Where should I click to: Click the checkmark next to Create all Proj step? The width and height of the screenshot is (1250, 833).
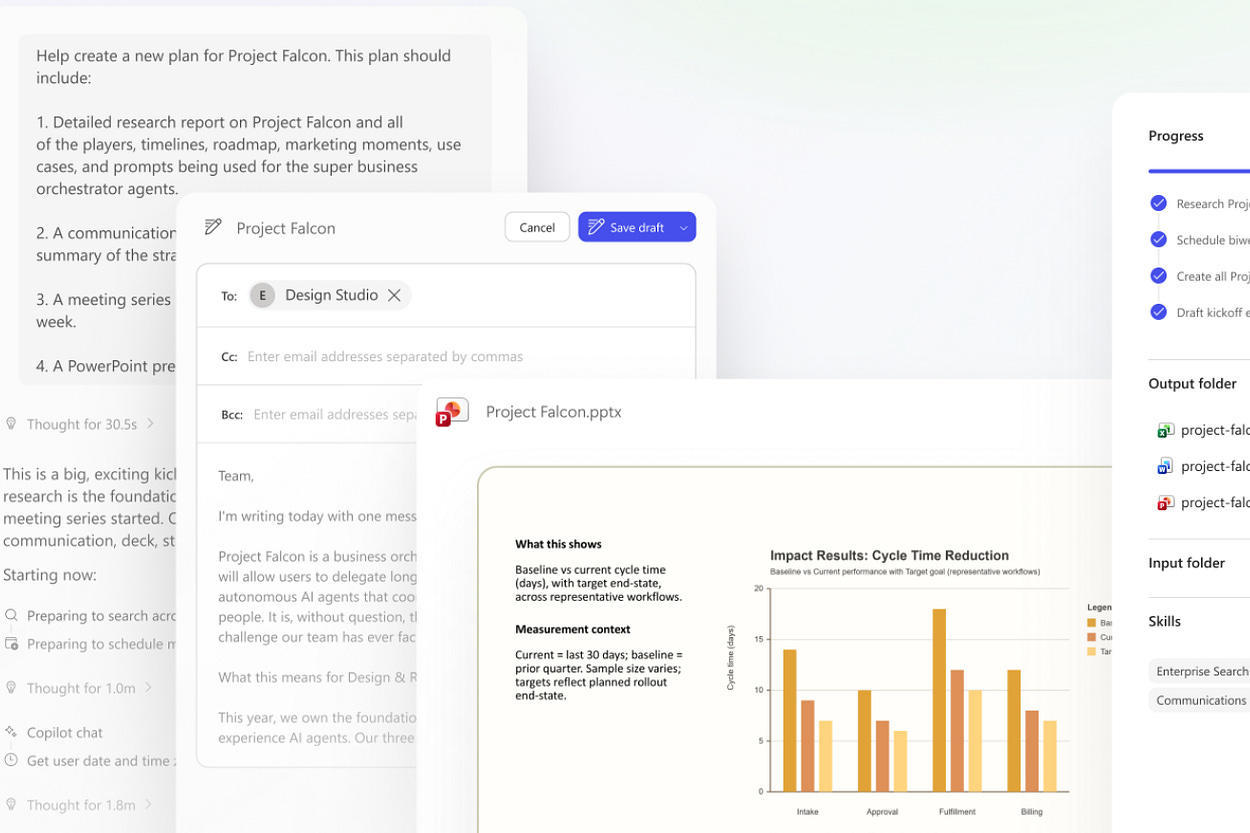tap(1158, 276)
